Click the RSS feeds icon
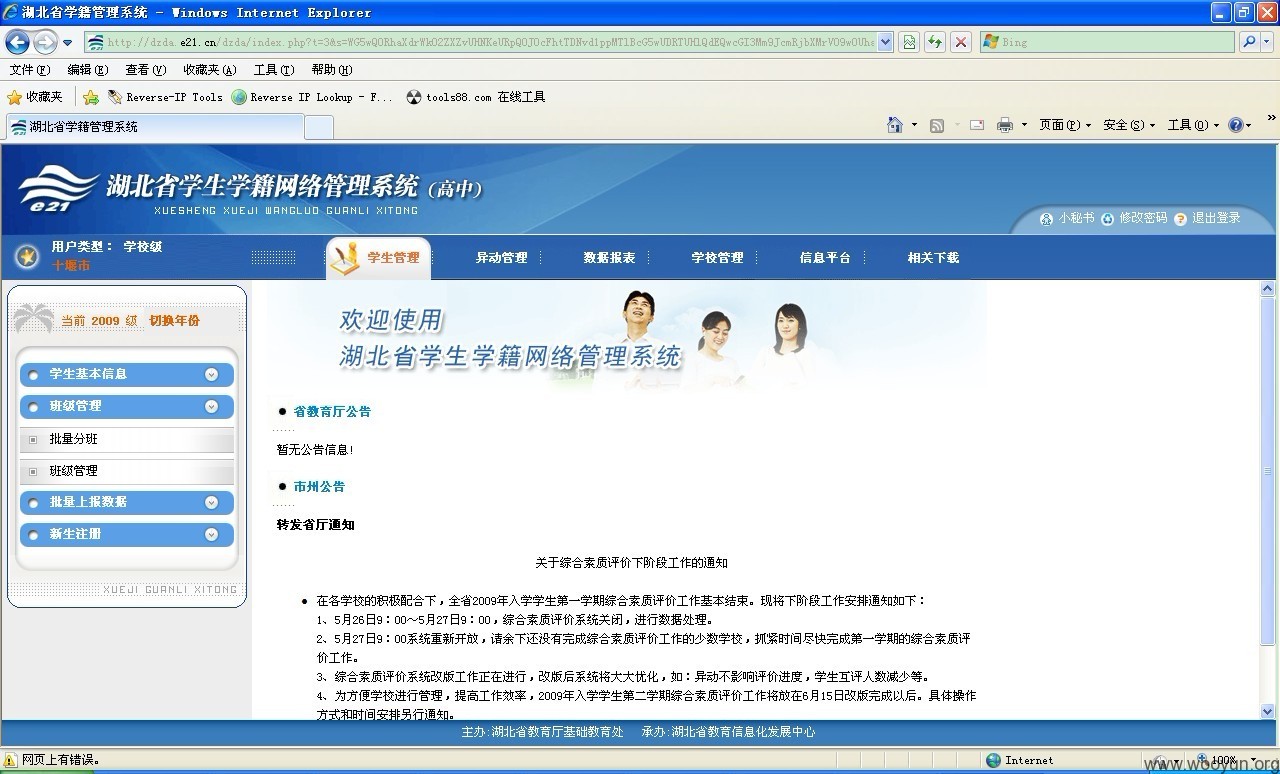1280x774 pixels. (x=937, y=125)
